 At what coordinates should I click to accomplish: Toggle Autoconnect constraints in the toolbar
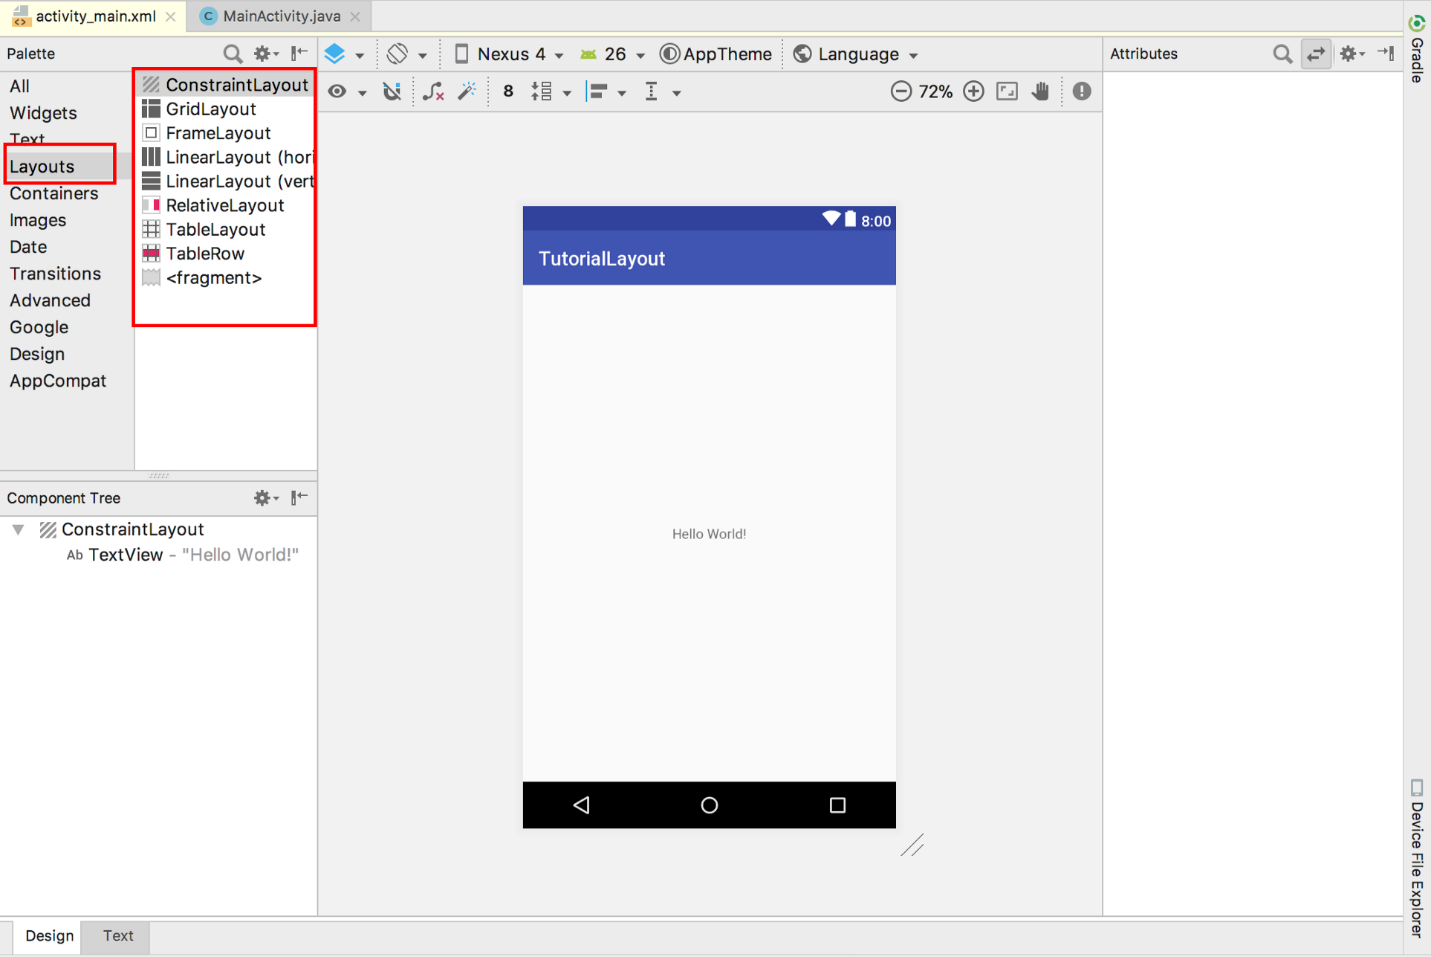[x=392, y=91]
